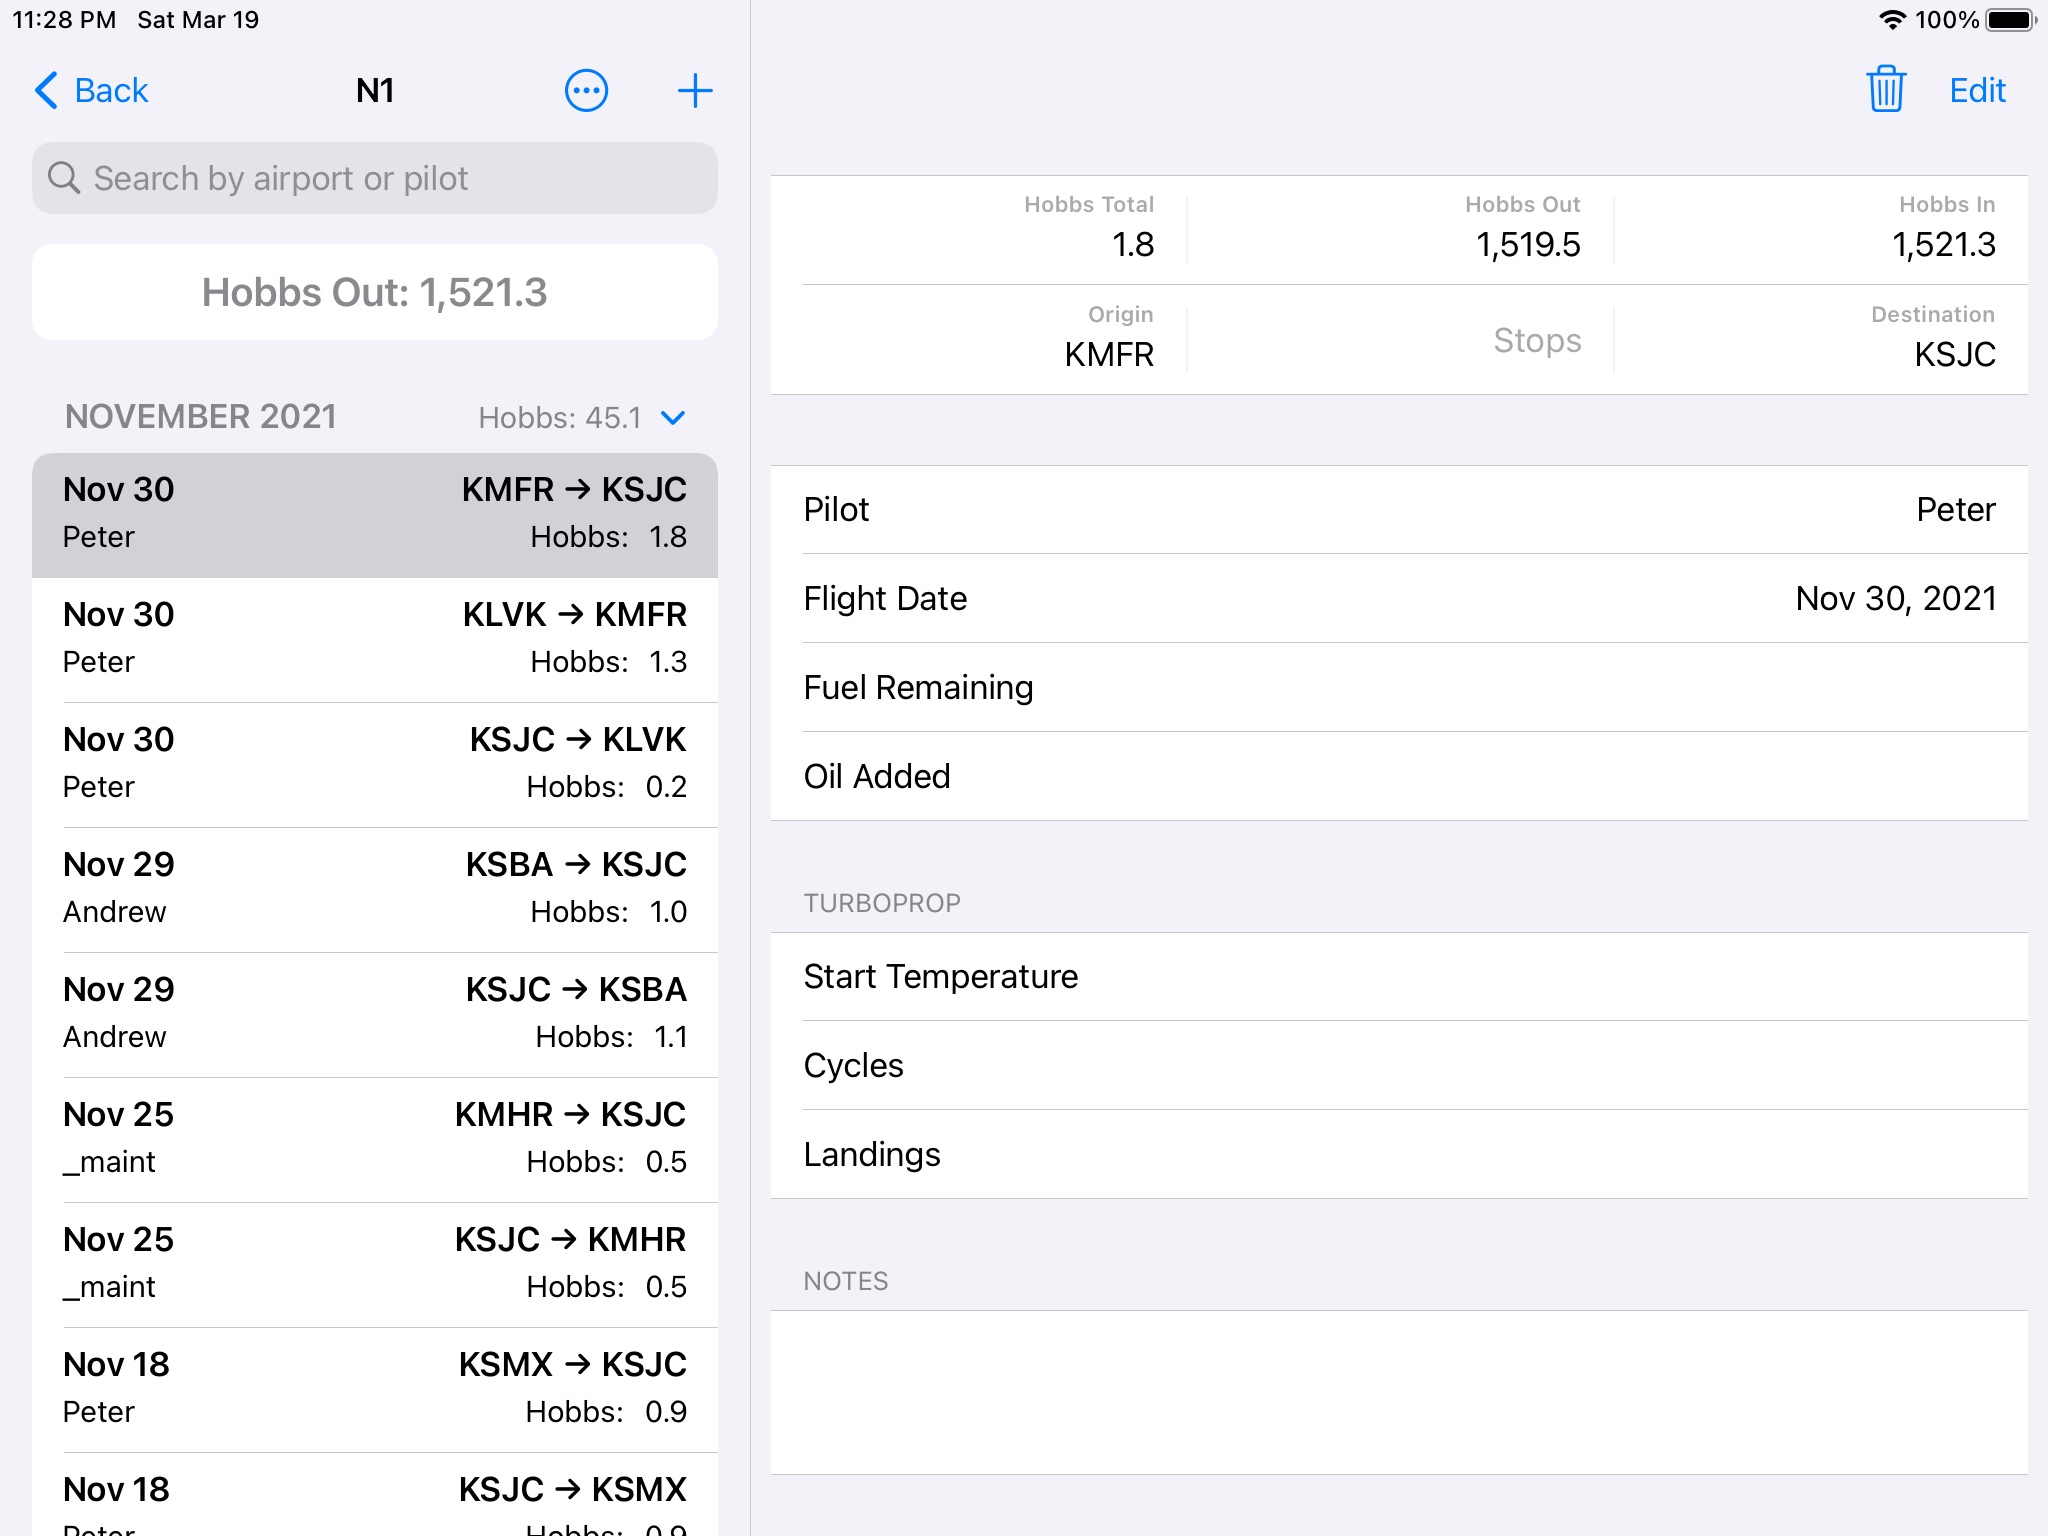Tap the Hobbs Out: 1,521.3 summary bar
Image resolution: width=2048 pixels, height=1536 pixels.
(x=374, y=292)
